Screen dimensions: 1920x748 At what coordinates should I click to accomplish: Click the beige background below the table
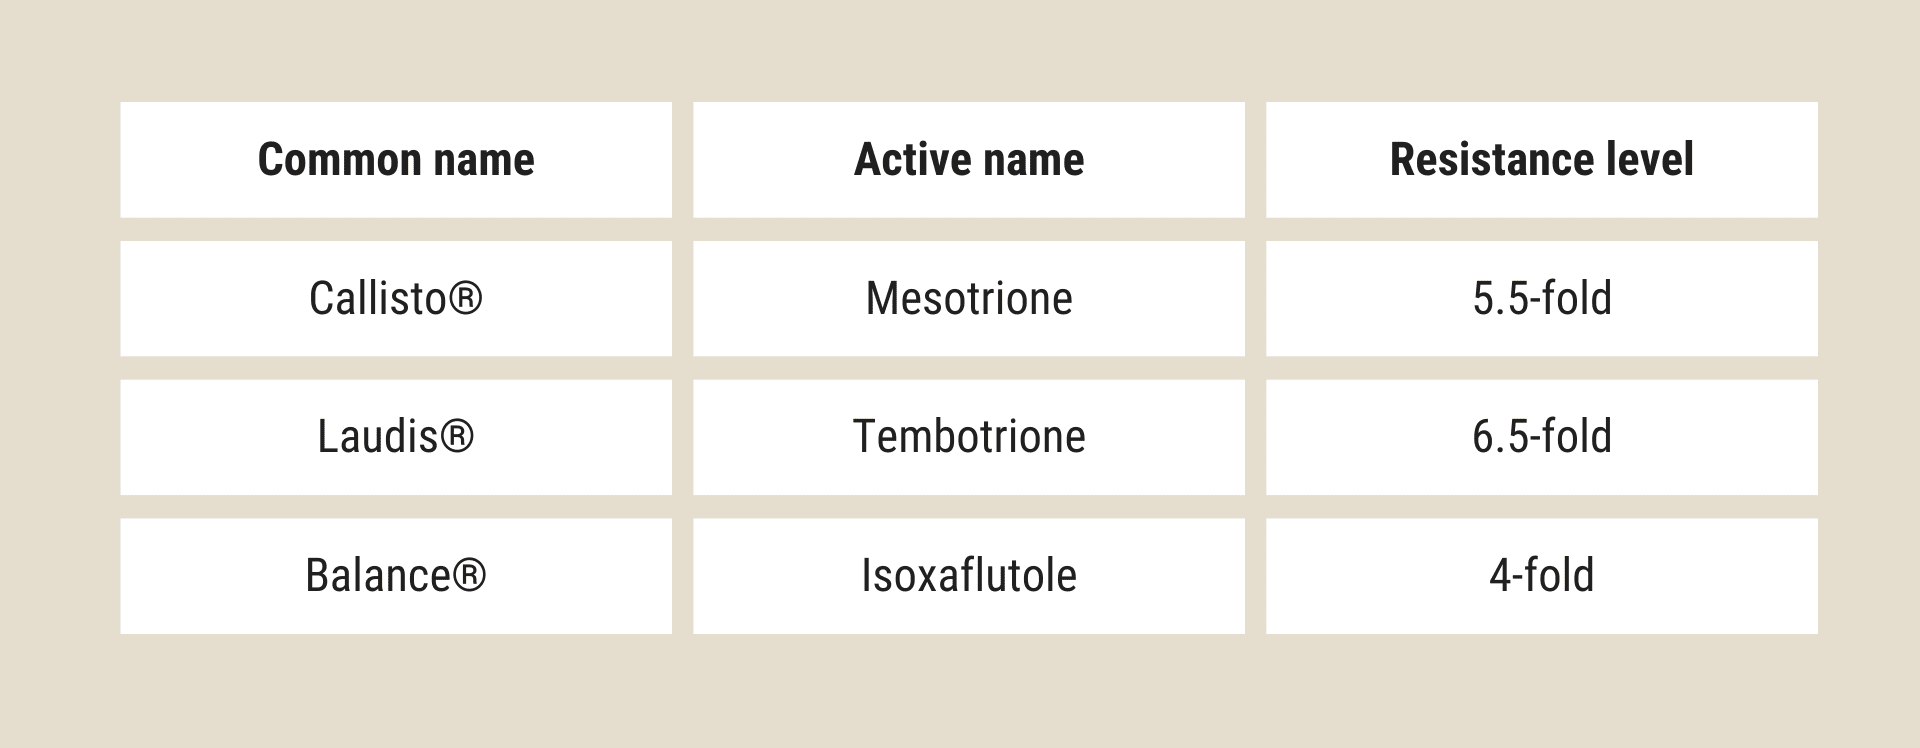pos(960,692)
